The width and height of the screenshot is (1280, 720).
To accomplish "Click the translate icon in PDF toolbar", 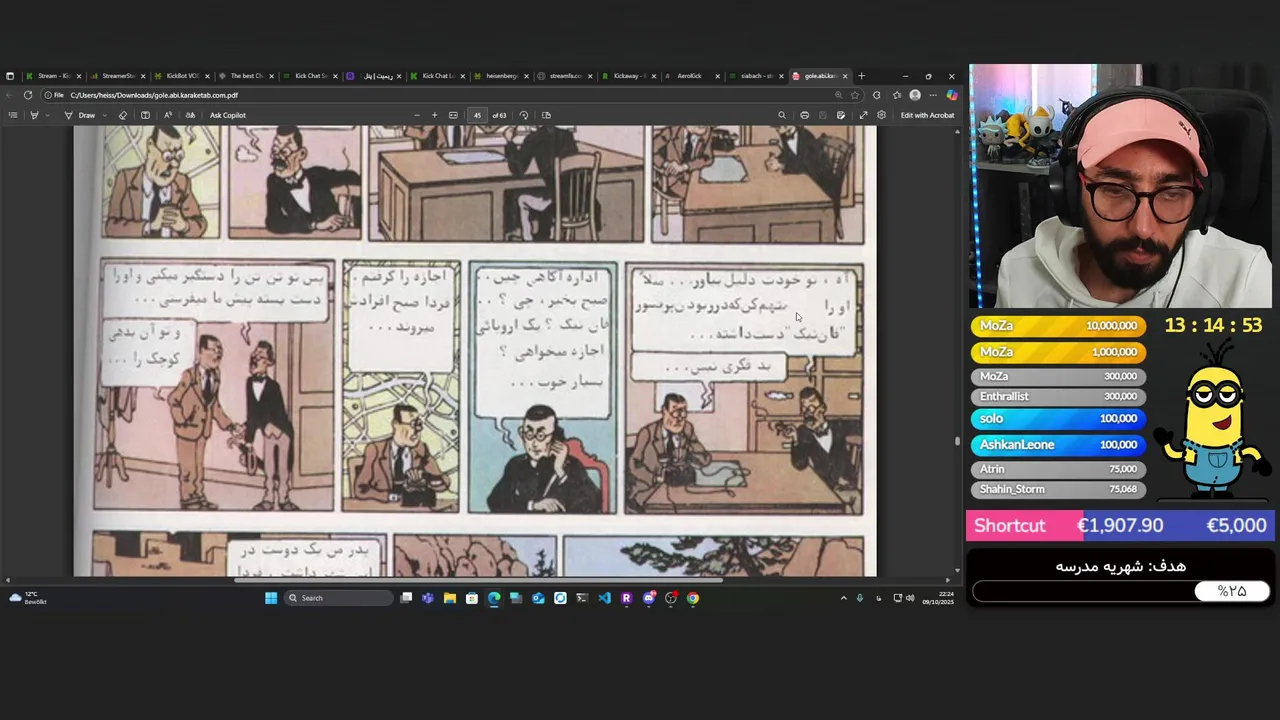I will (x=190, y=115).
